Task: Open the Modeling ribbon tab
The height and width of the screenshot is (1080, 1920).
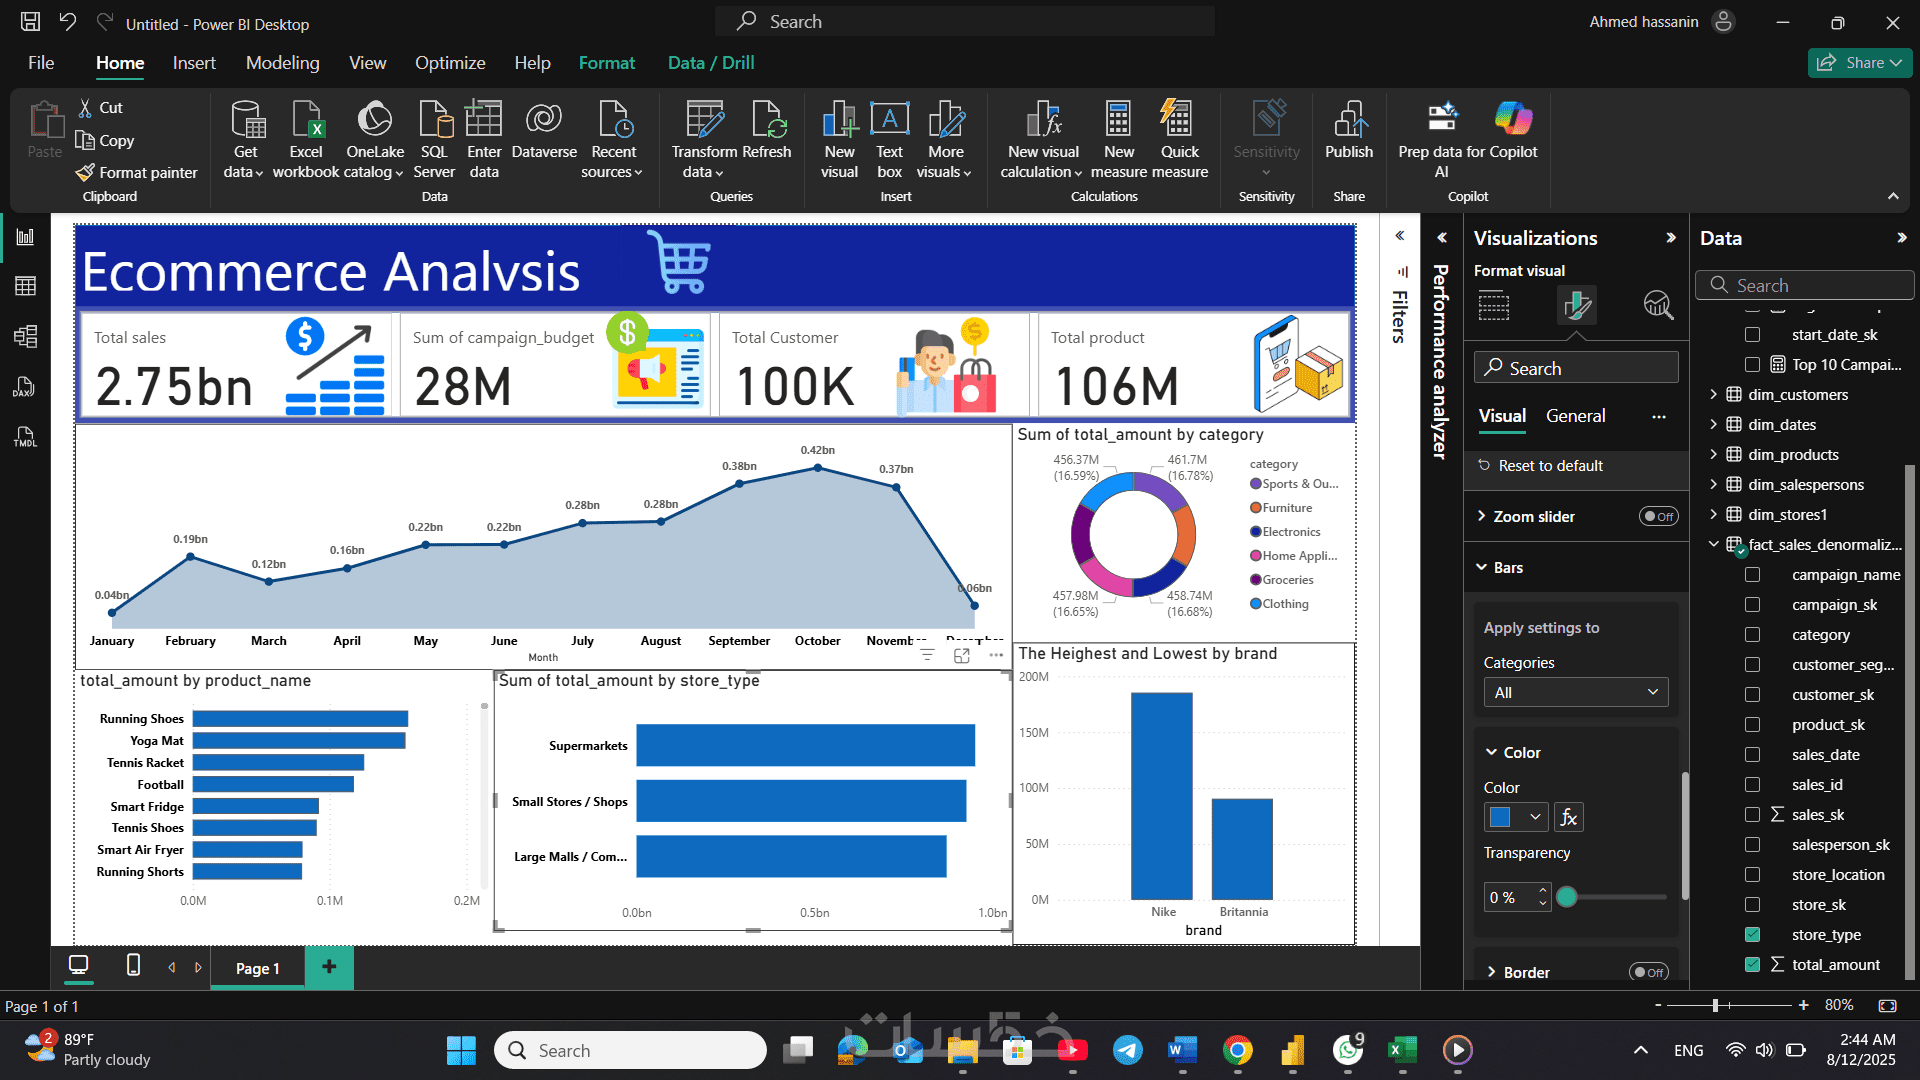Action: pos(282,63)
